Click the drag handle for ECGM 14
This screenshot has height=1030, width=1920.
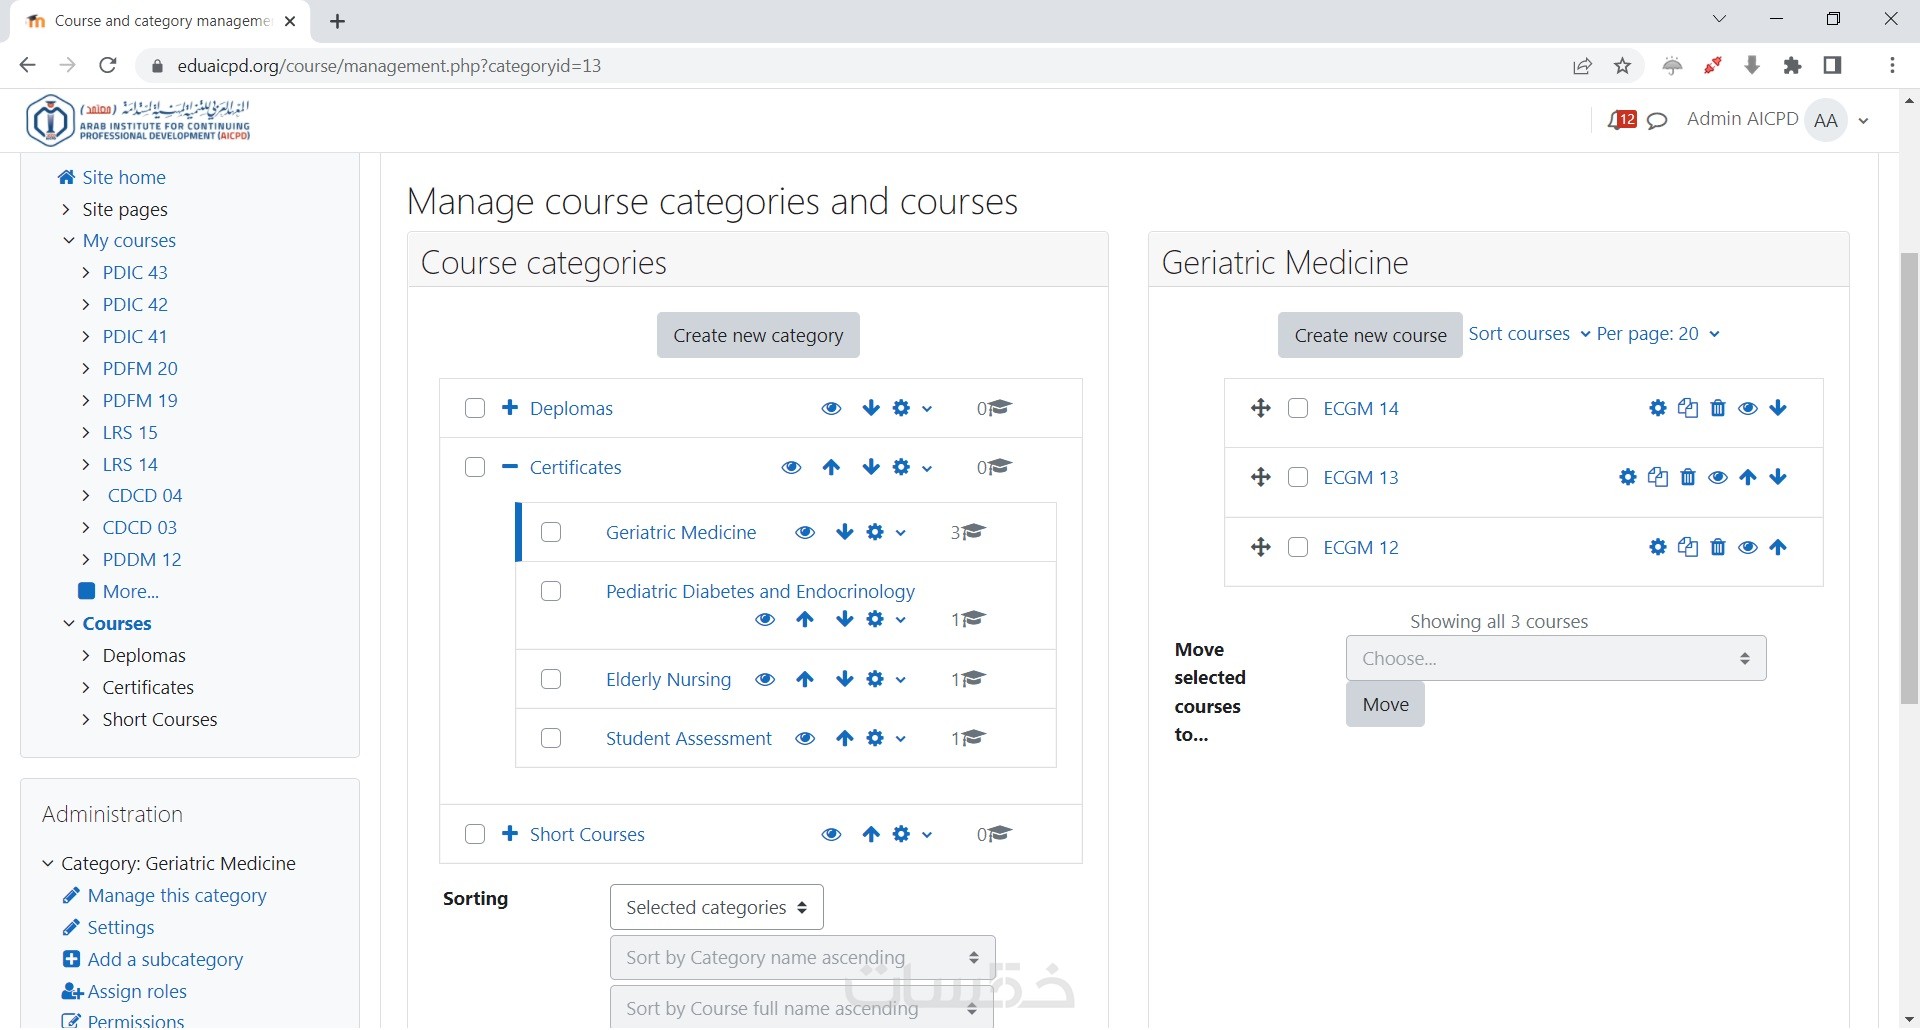coord(1260,408)
